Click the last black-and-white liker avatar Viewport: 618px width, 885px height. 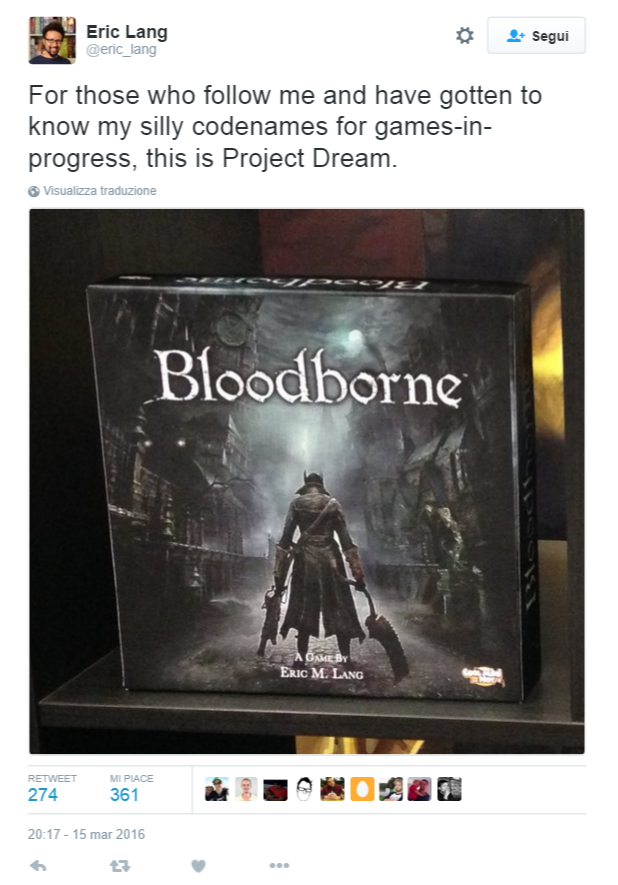[x=449, y=789]
